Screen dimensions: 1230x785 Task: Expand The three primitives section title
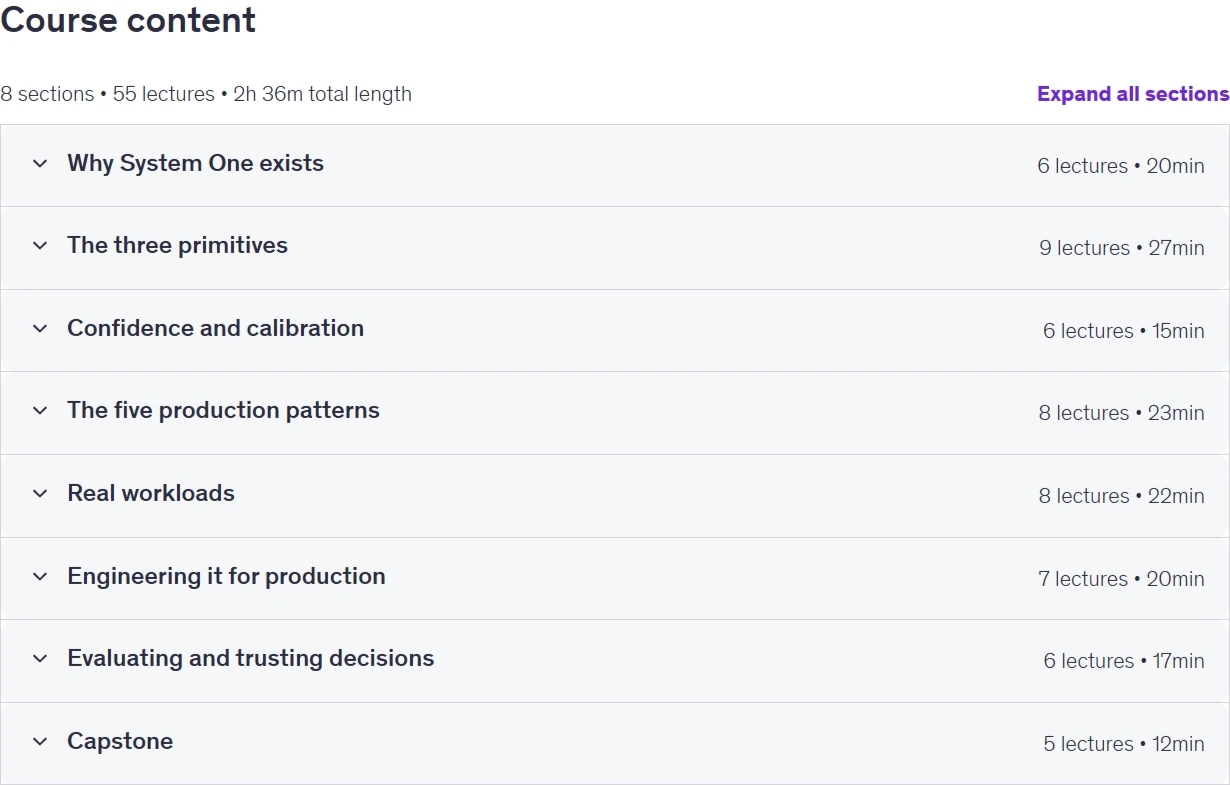pyautogui.click(x=177, y=245)
